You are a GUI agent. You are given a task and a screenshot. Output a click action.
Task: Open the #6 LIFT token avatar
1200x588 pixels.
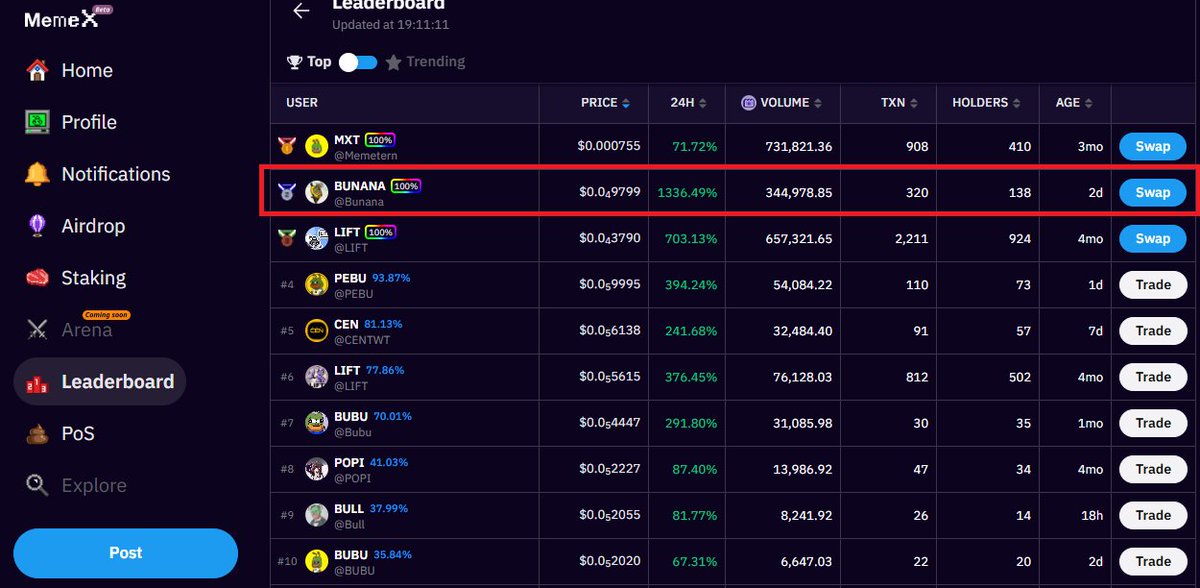click(317, 376)
